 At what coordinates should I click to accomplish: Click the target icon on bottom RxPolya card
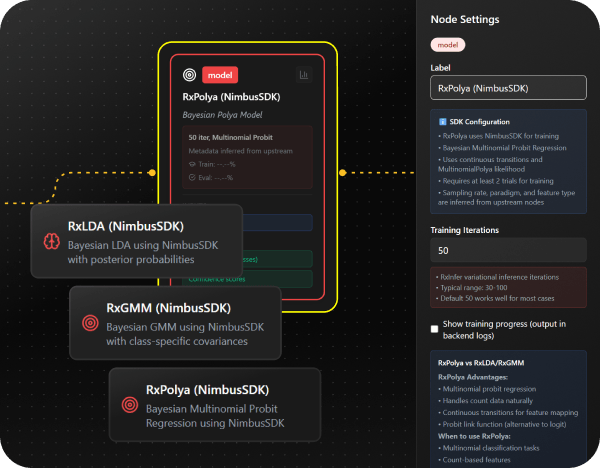point(129,404)
